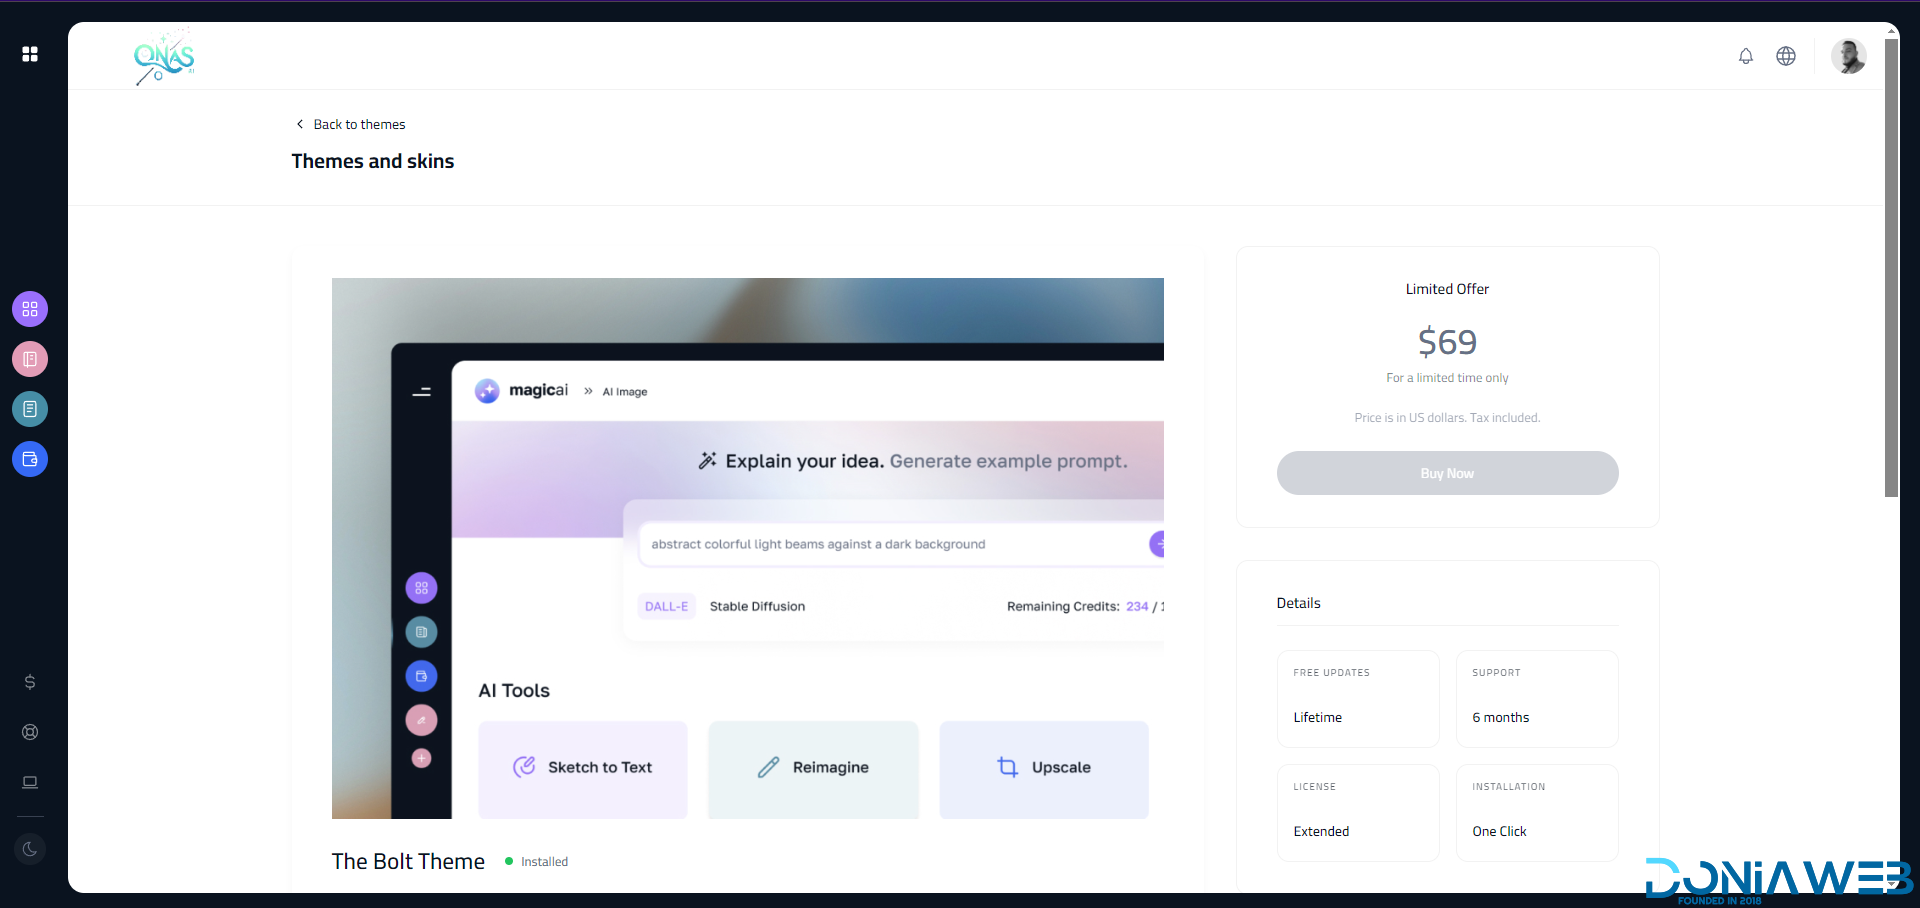Click the Bolt Theme preview image

tap(747, 548)
